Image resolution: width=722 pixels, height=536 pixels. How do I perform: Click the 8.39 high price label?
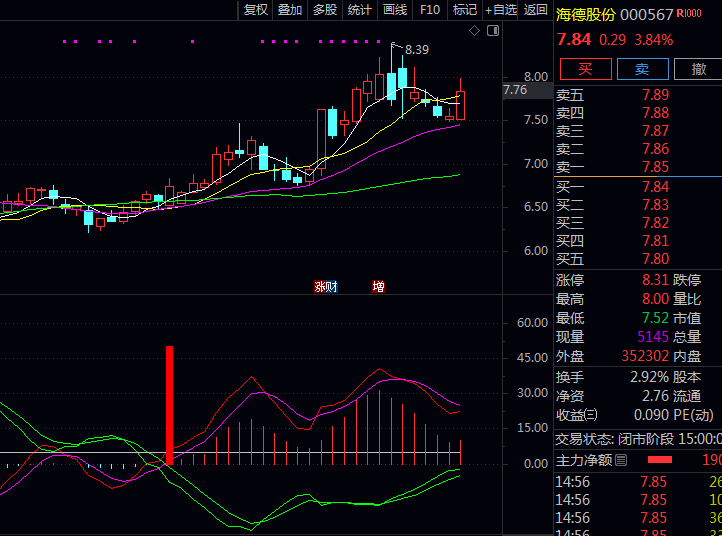click(417, 50)
